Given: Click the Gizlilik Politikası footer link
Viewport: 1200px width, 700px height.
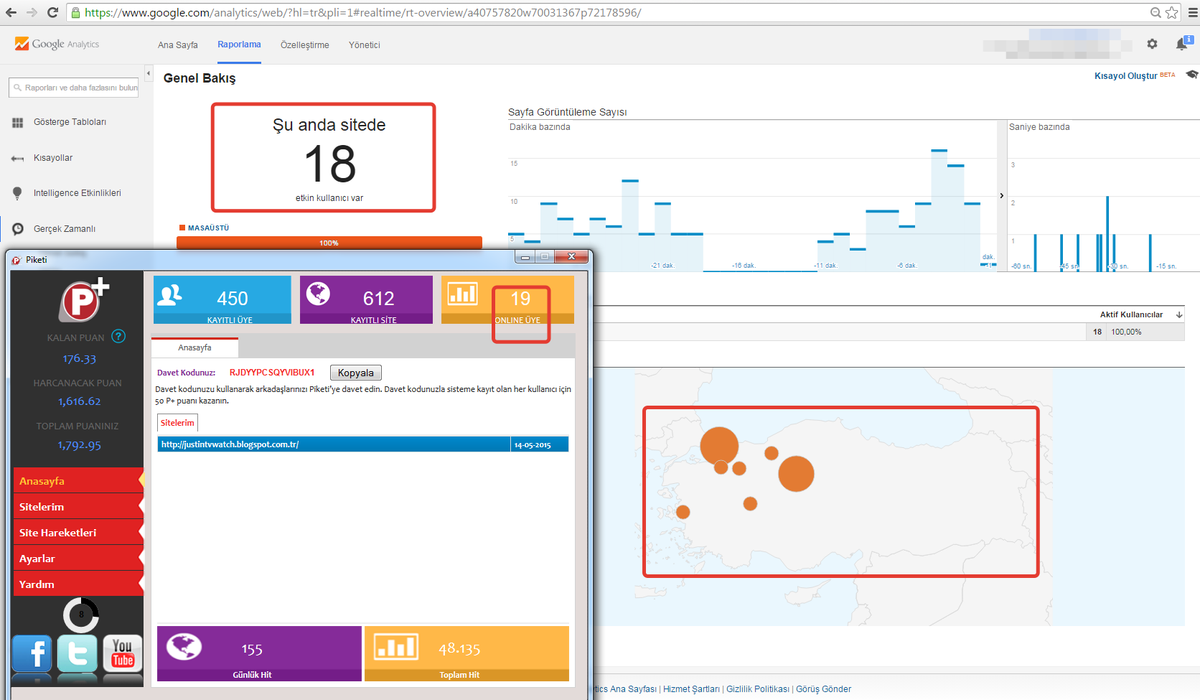Looking at the screenshot, I should pos(758,689).
